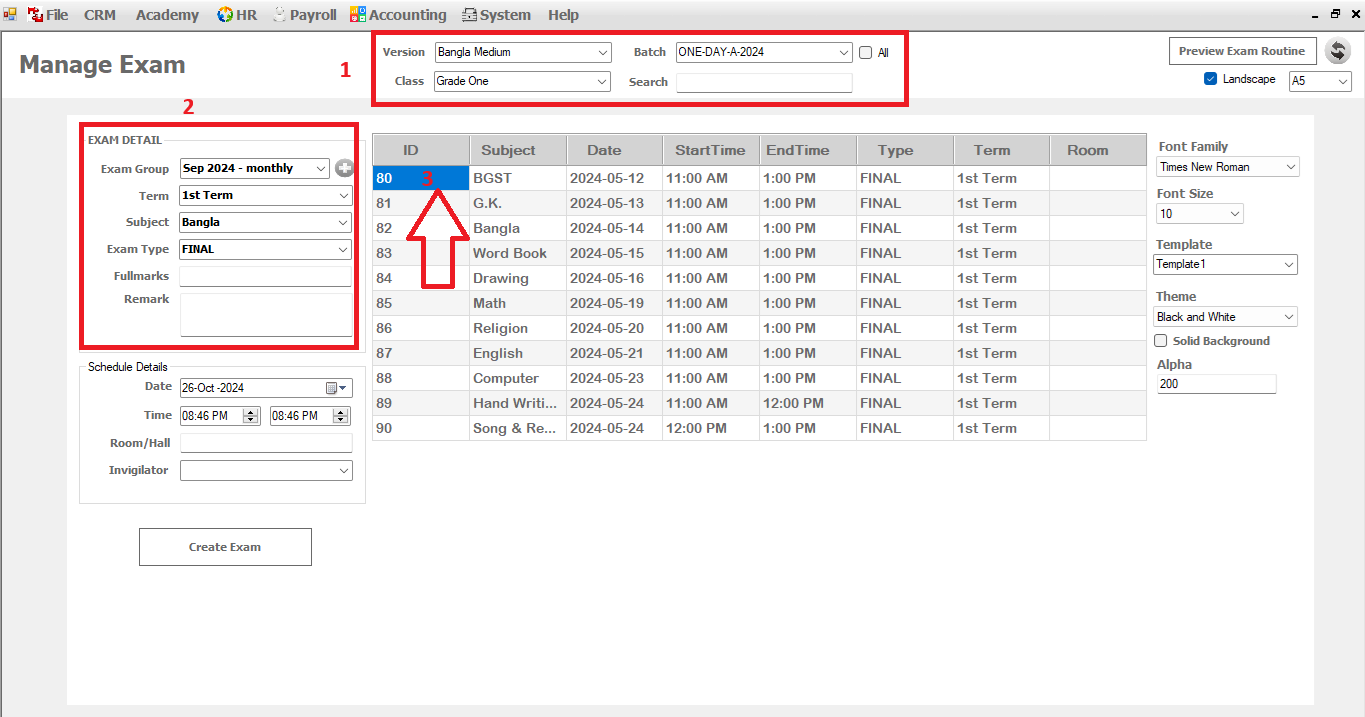Click the date cell 2024-05-19
Image resolution: width=1365 pixels, height=717 pixels.
coord(615,303)
